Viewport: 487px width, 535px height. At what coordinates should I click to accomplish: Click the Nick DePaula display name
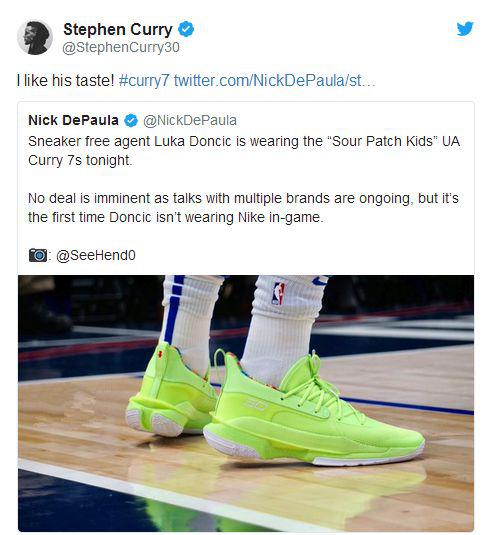73,120
